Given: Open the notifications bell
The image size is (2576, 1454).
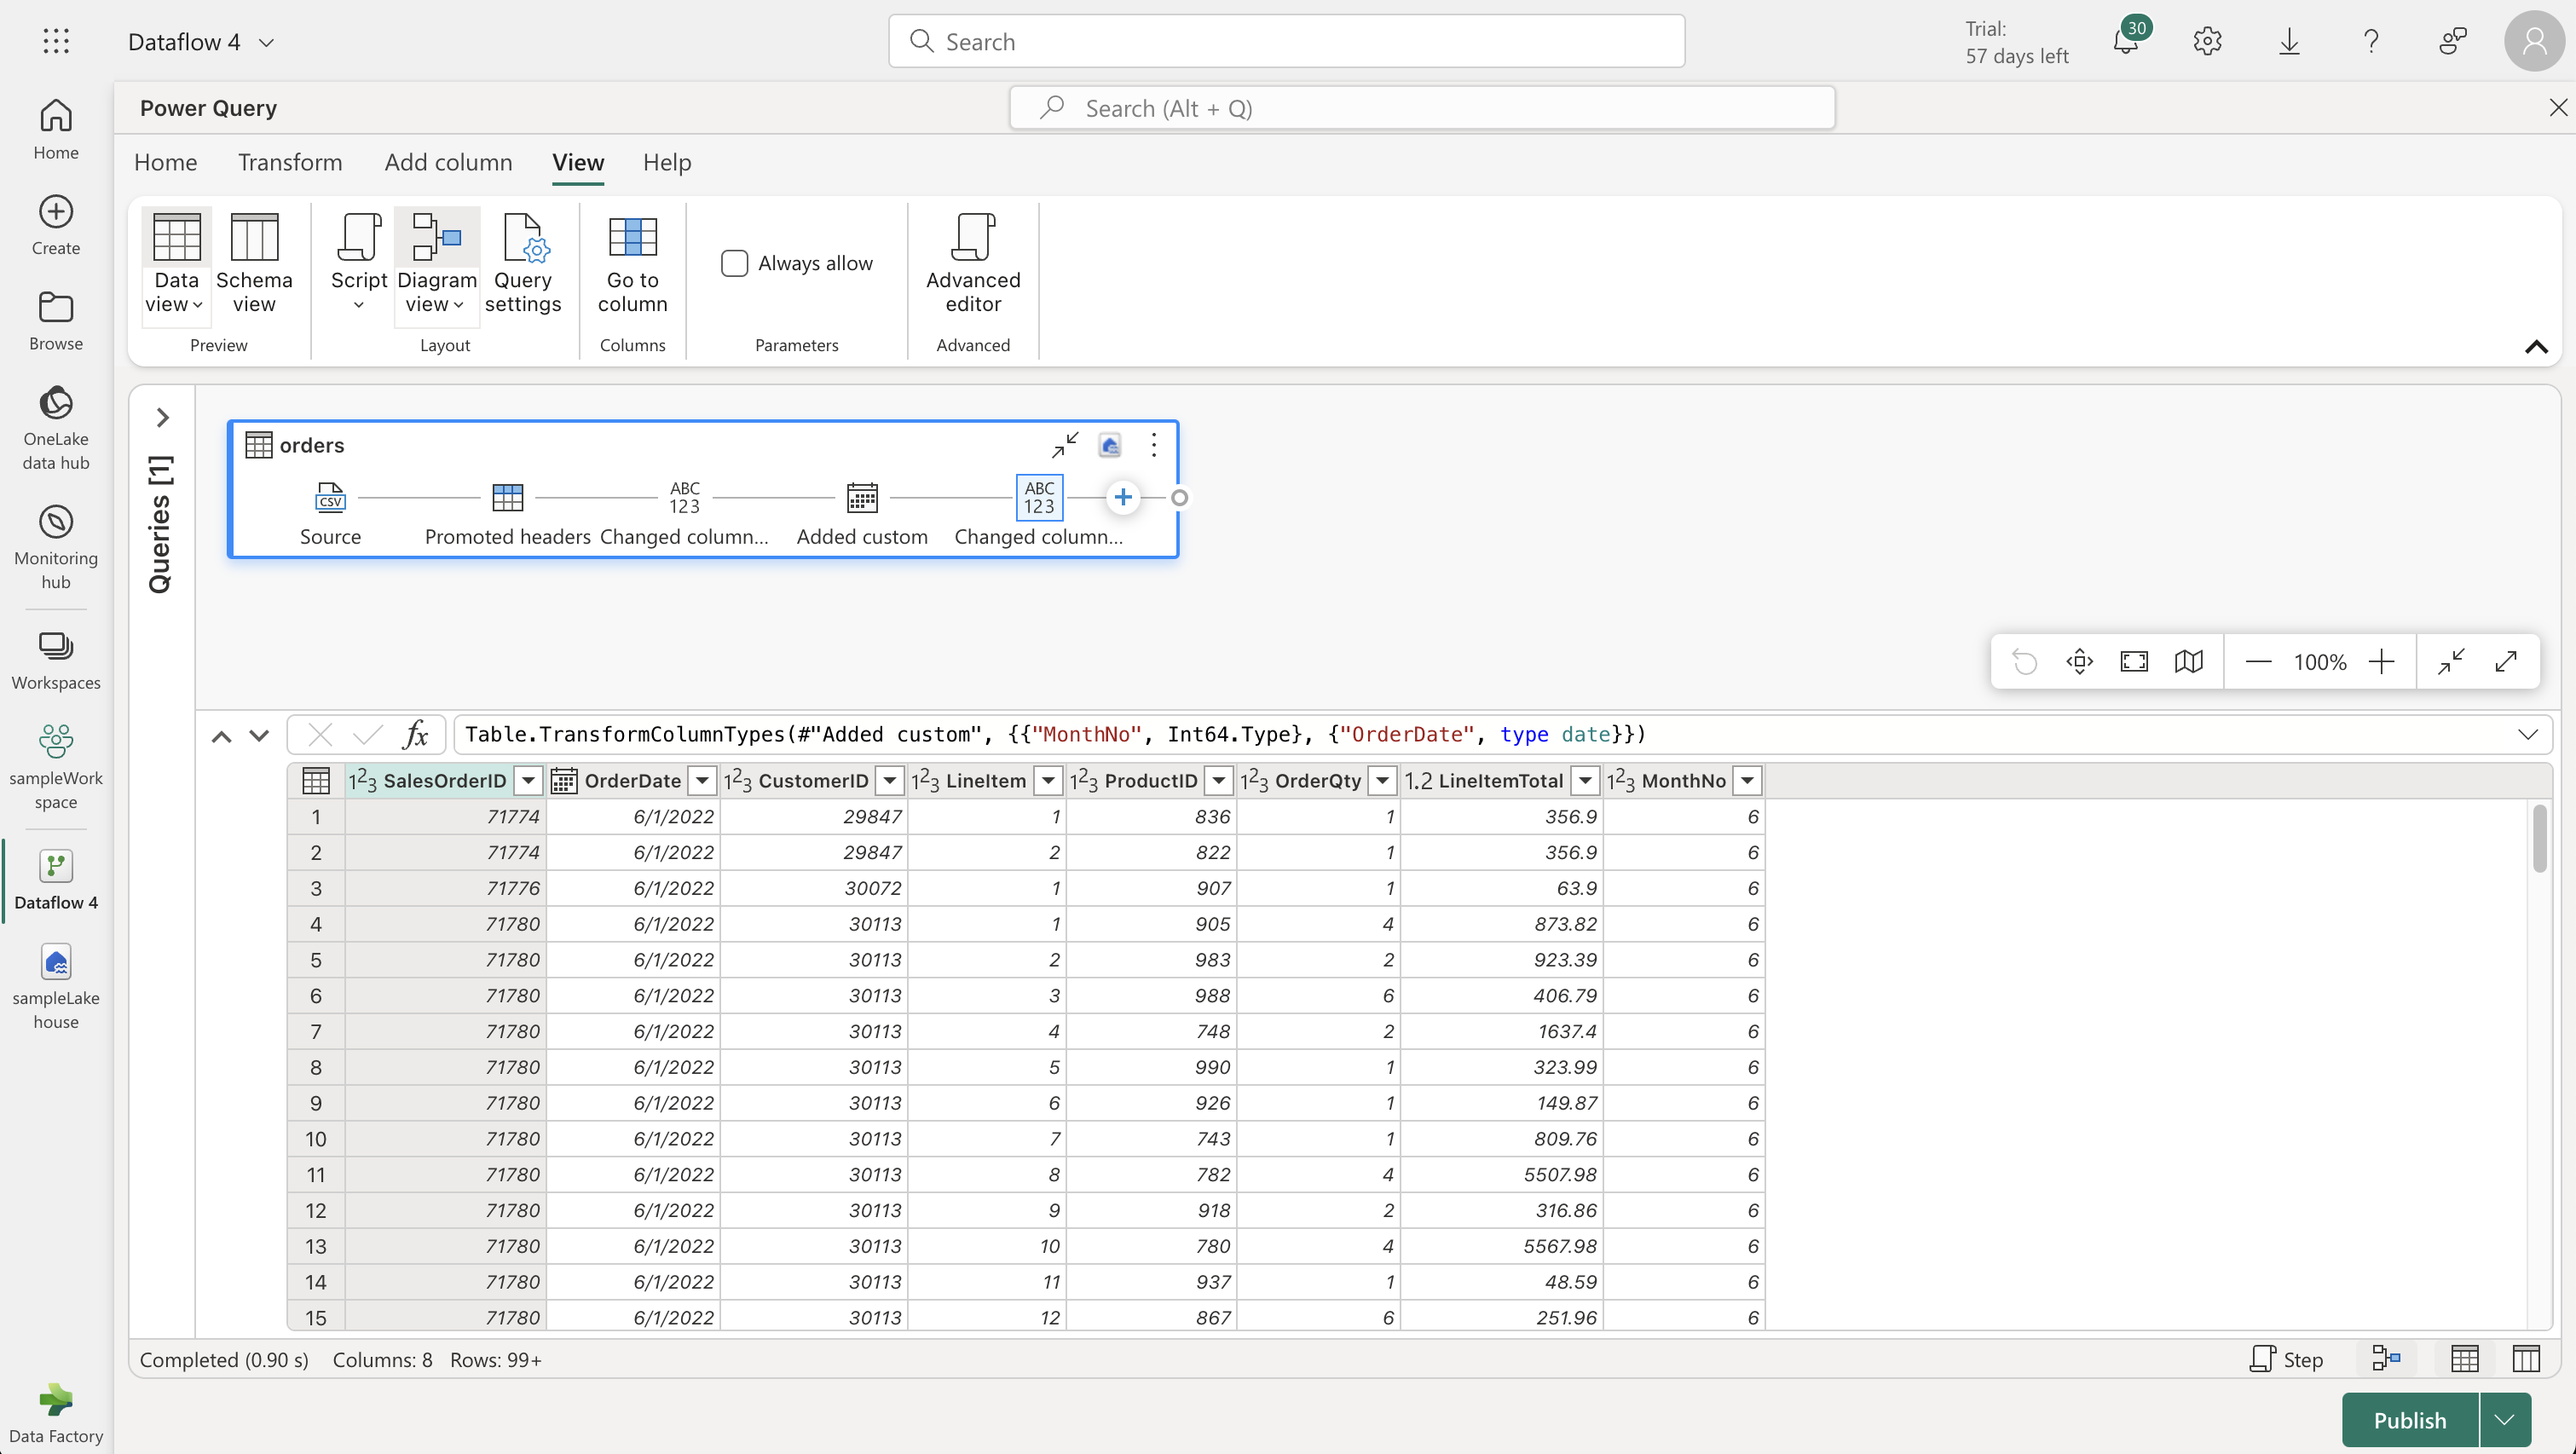Looking at the screenshot, I should pyautogui.click(x=2125, y=41).
